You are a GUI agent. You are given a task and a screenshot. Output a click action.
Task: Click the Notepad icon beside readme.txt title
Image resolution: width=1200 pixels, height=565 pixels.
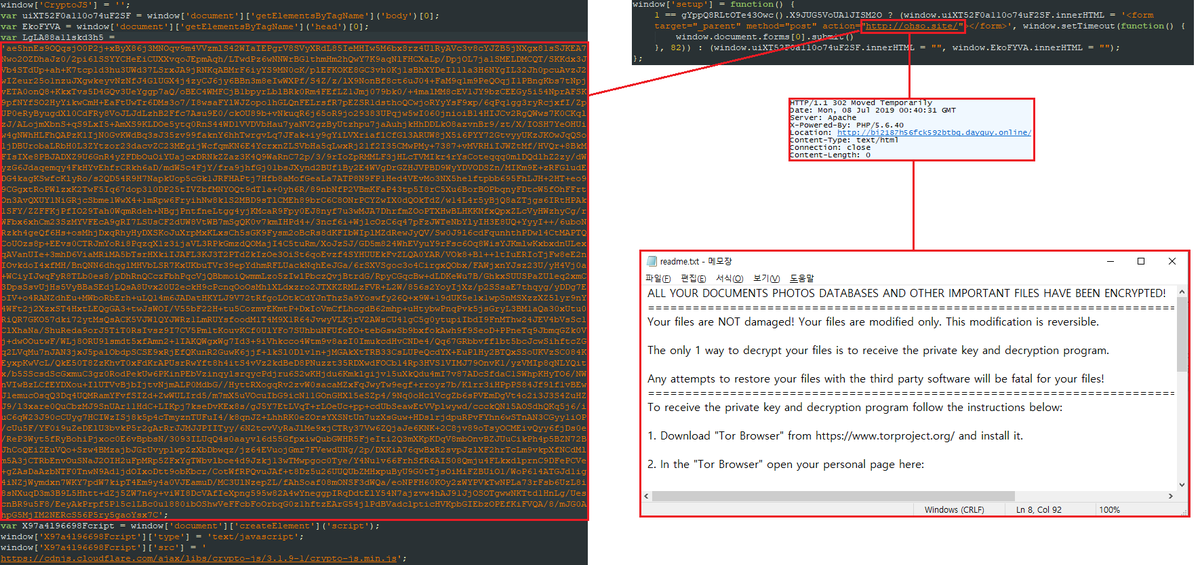651,260
